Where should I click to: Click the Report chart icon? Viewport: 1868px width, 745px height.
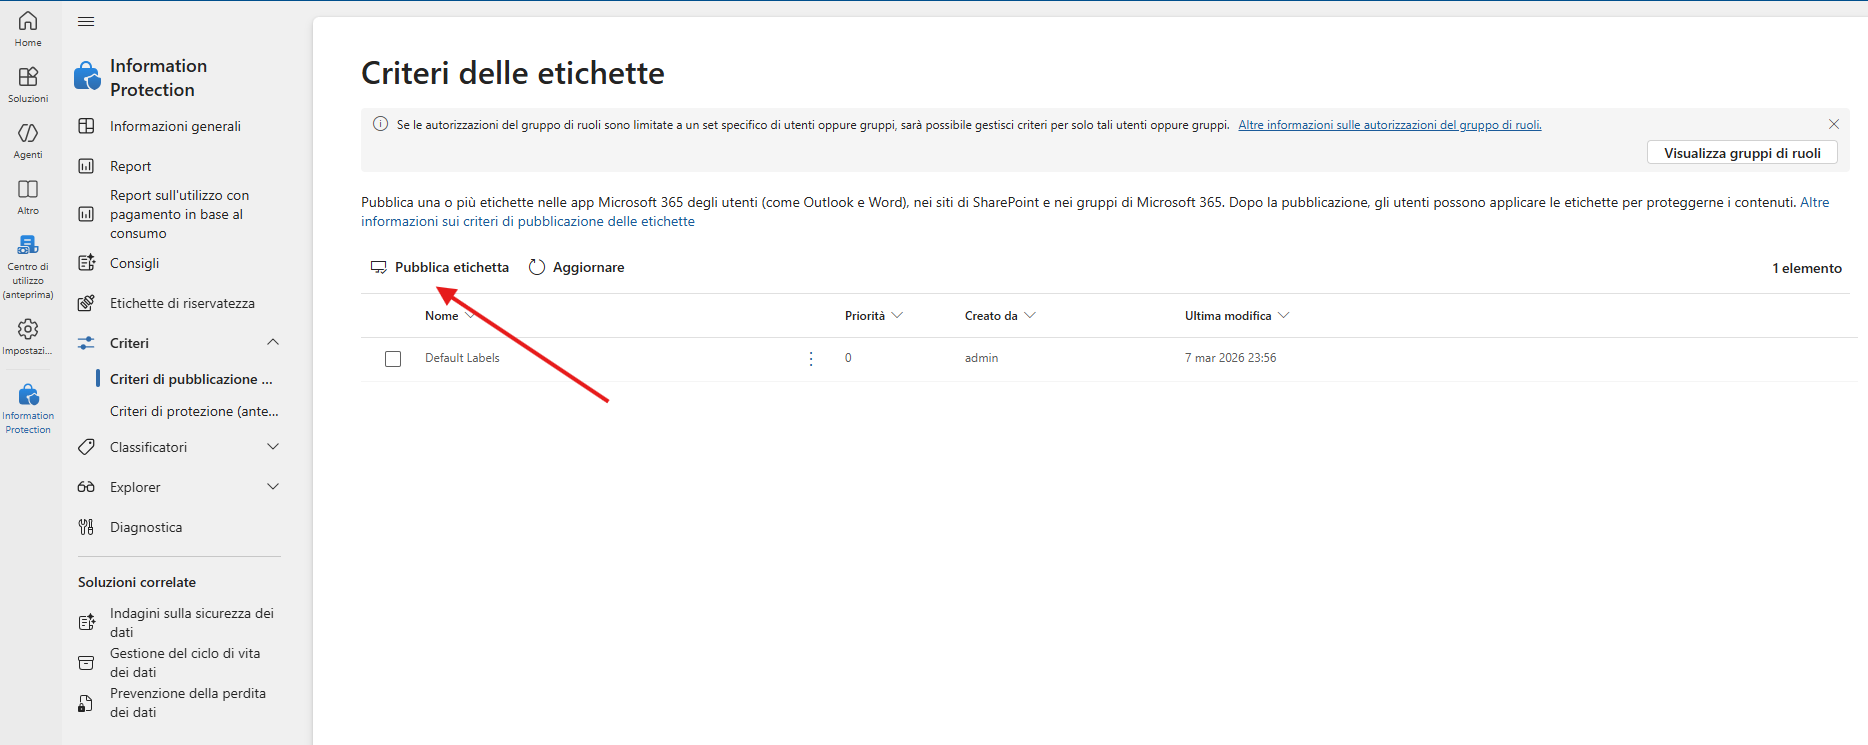[x=87, y=166]
